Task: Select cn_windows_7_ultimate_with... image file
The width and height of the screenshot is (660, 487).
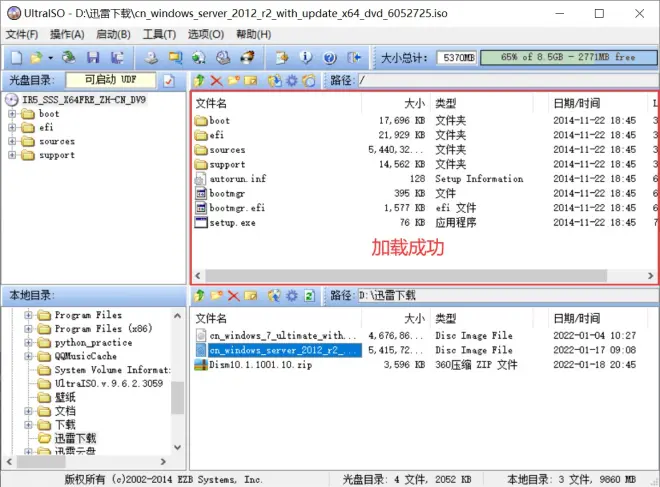Action: (x=283, y=336)
